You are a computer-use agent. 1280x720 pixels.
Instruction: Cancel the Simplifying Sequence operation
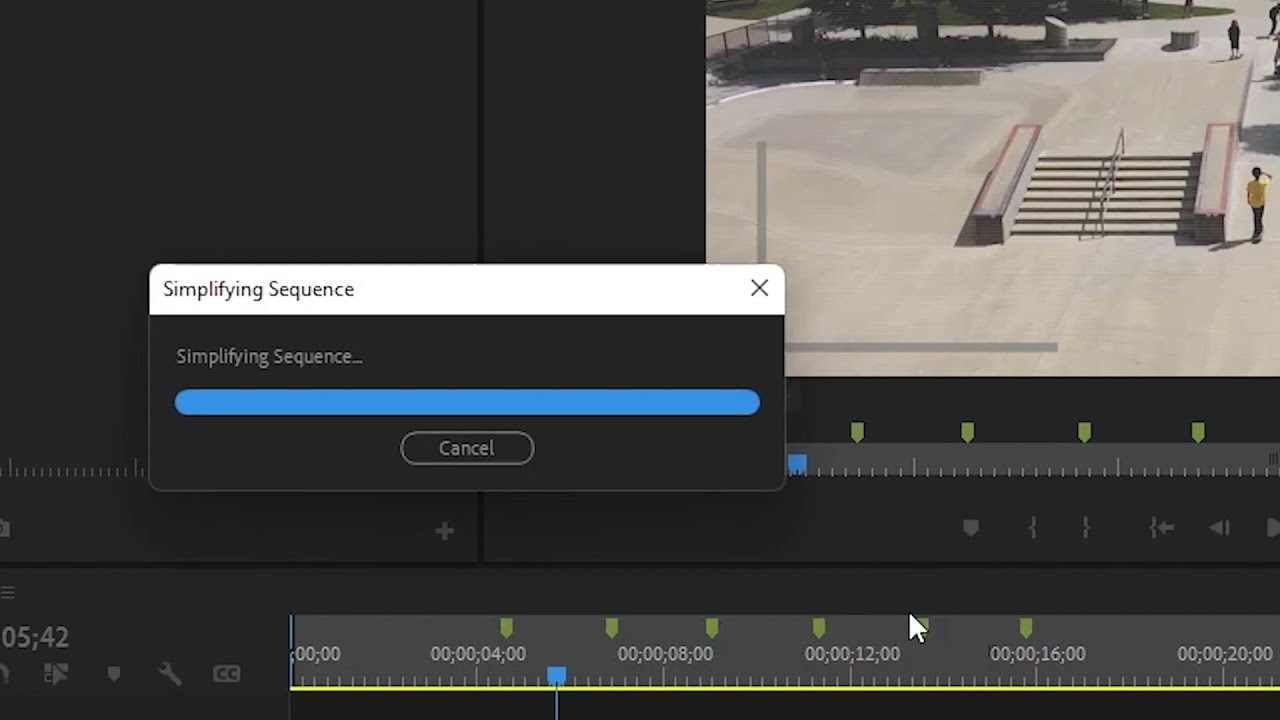[467, 448]
